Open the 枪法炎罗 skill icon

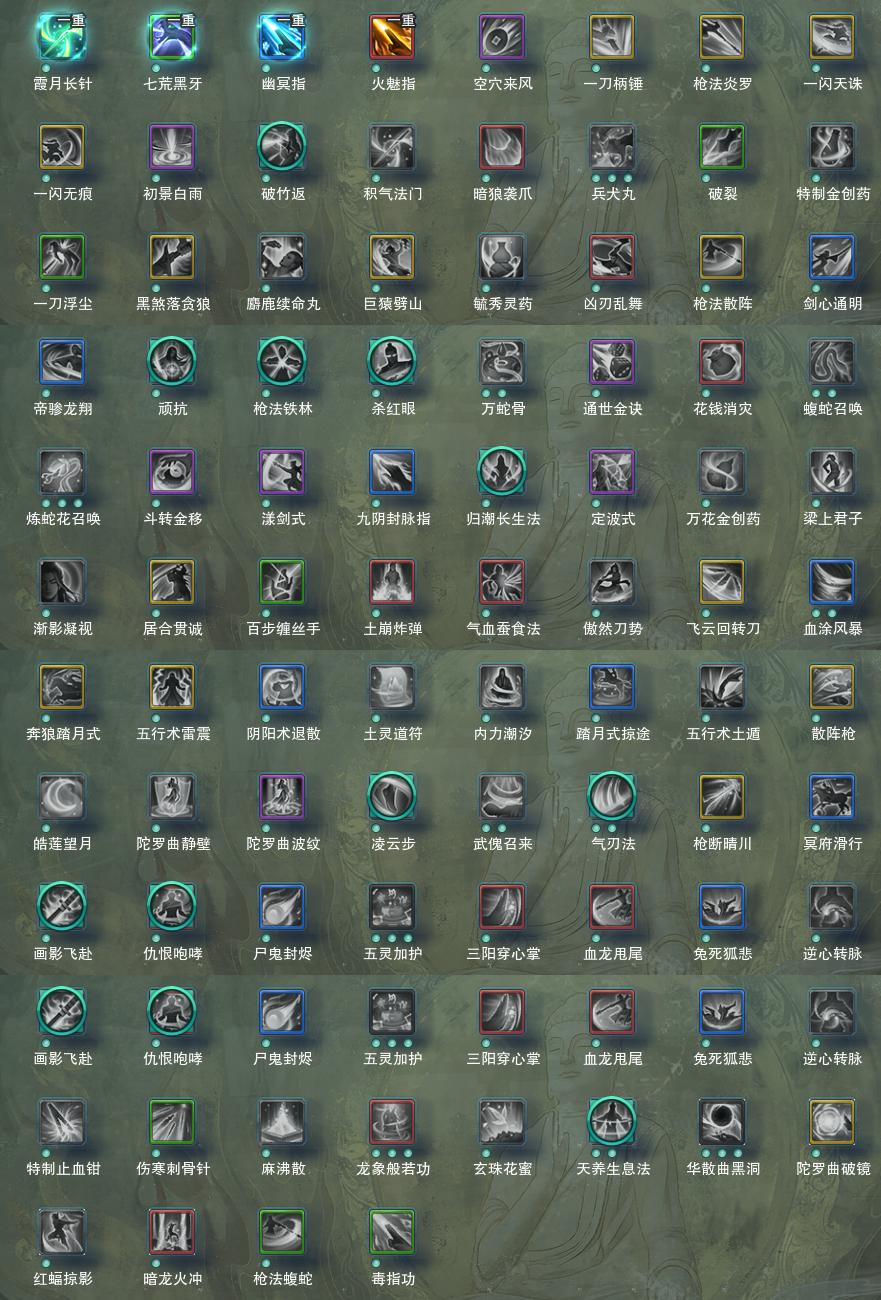pyautogui.click(x=722, y=37)
